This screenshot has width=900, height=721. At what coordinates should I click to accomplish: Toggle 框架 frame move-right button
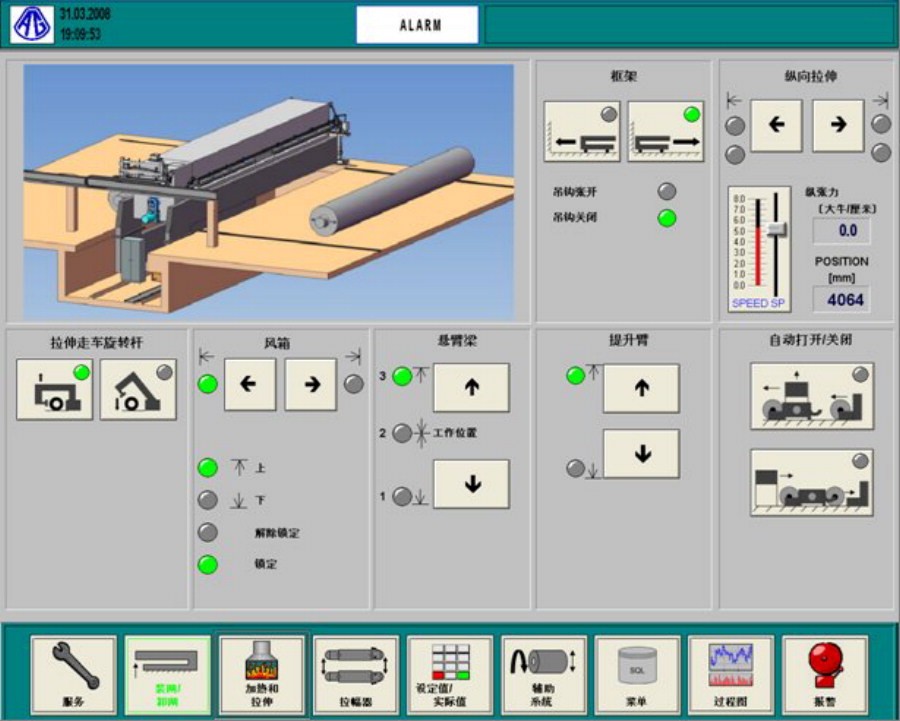[x=665, y=132]
